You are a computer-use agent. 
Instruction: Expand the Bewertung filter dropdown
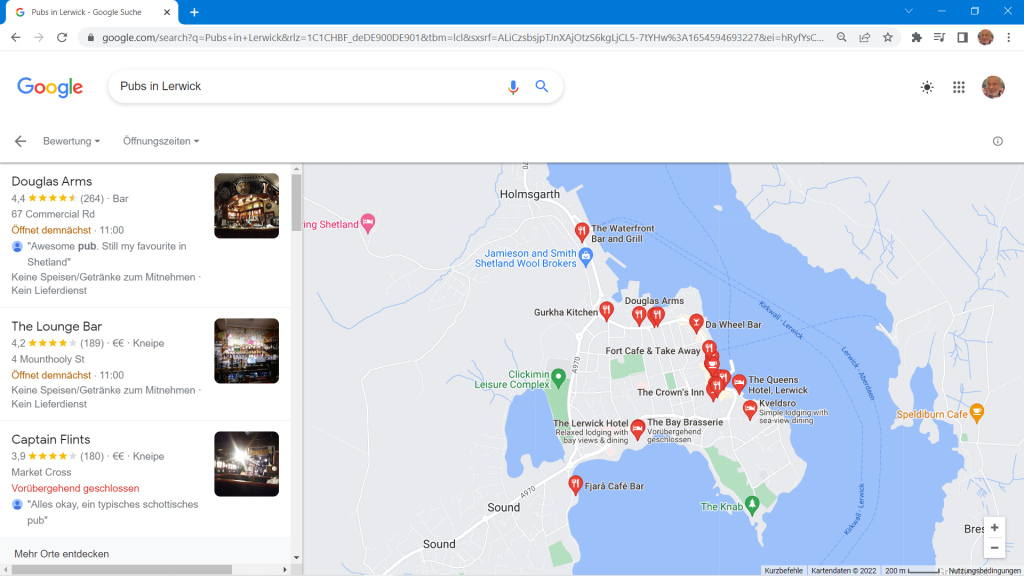tap(71, 141)
